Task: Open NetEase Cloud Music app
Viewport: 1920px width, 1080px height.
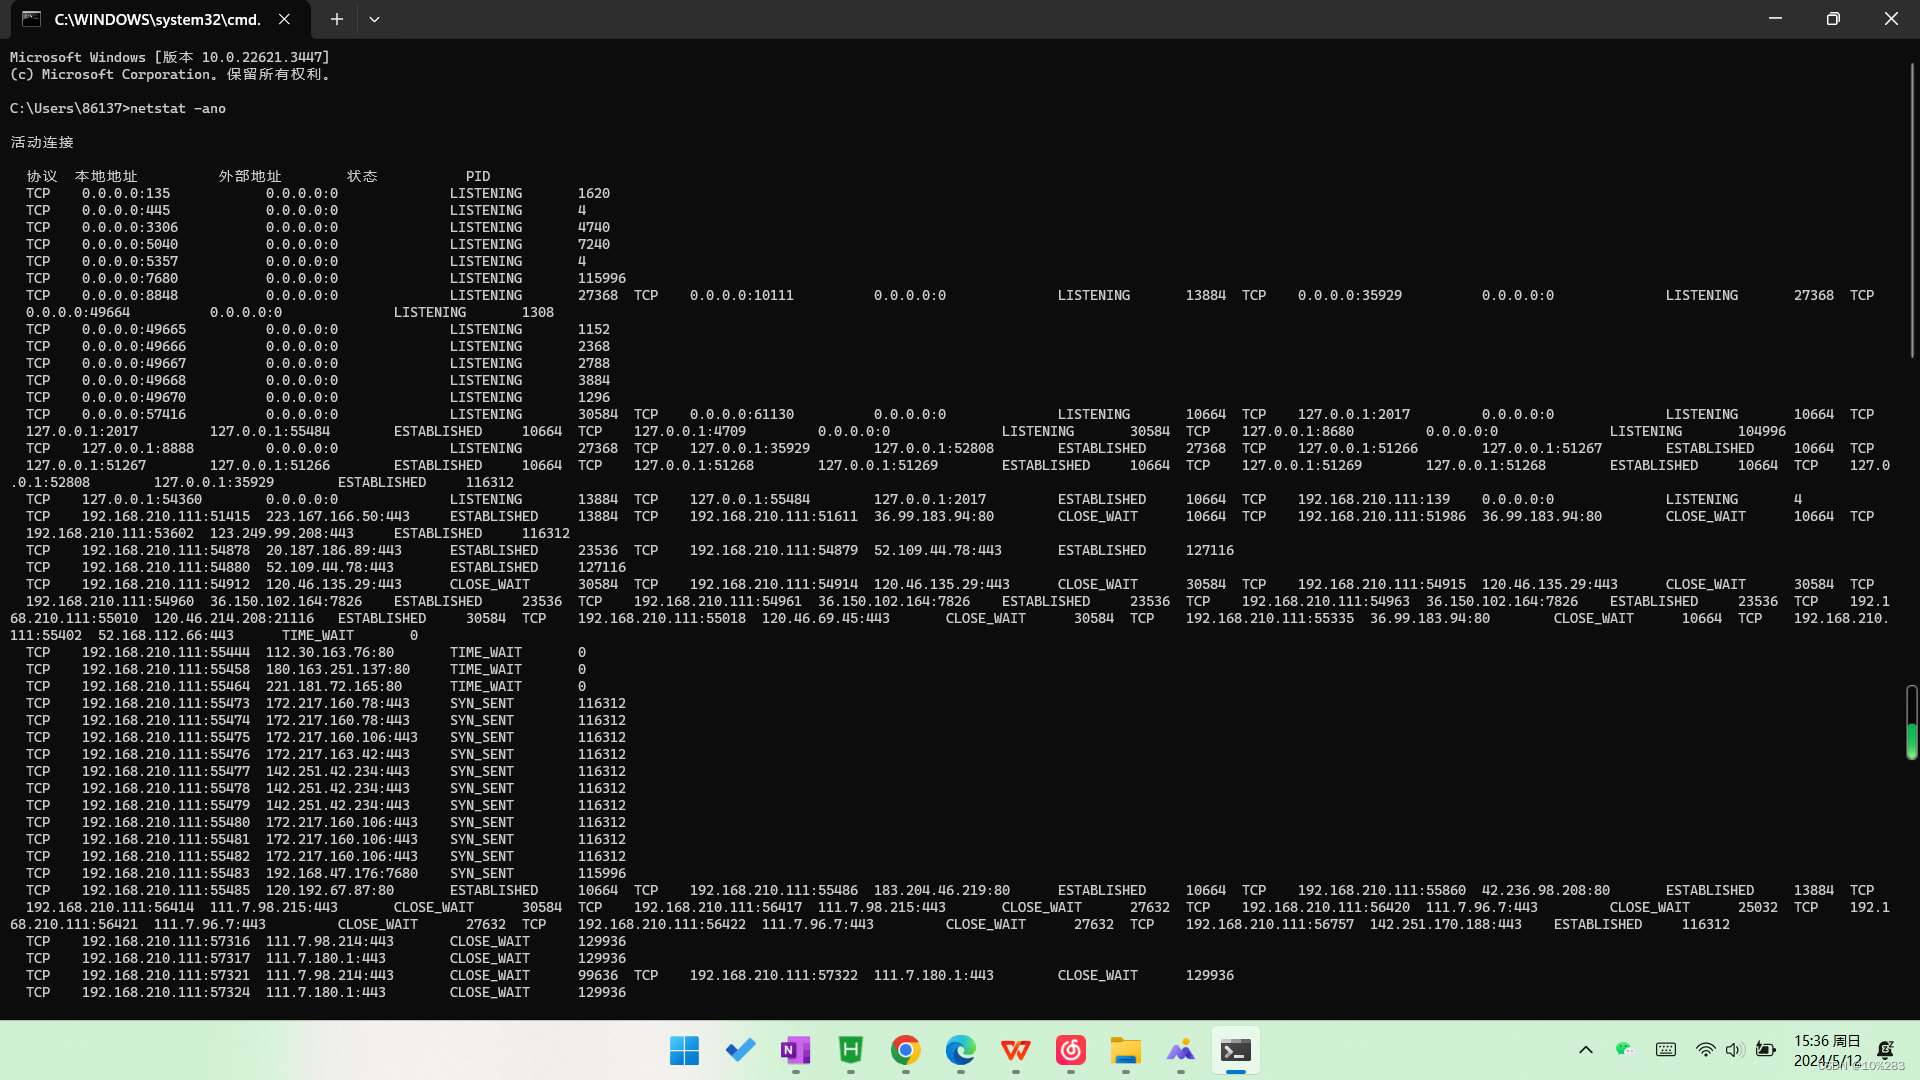Action: point(1071,1050)
